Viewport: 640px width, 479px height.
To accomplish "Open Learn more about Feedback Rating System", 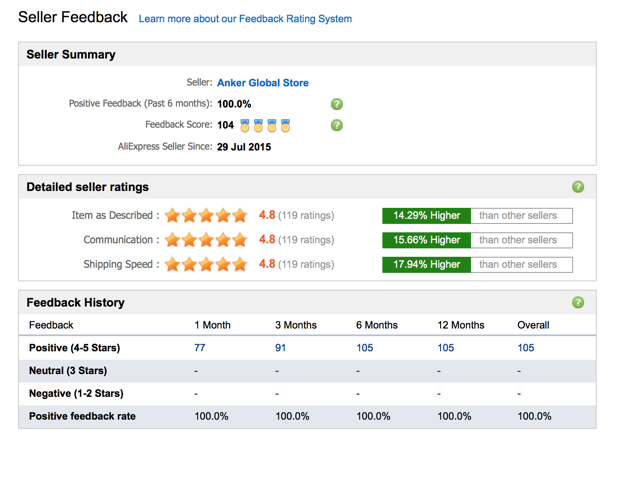I will click(x=245, y=19).
